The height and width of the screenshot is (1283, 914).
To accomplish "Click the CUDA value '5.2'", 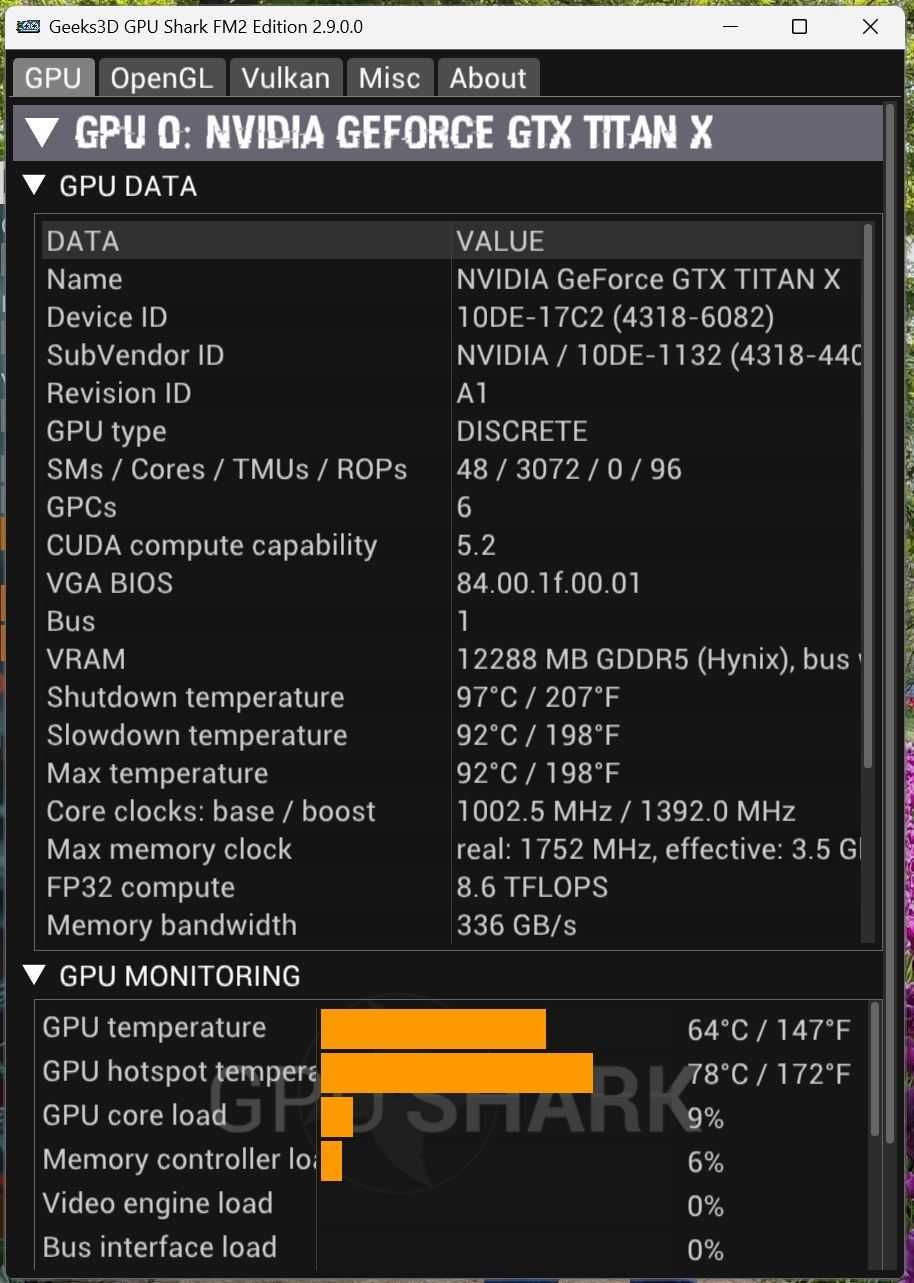I will point(476,545).
